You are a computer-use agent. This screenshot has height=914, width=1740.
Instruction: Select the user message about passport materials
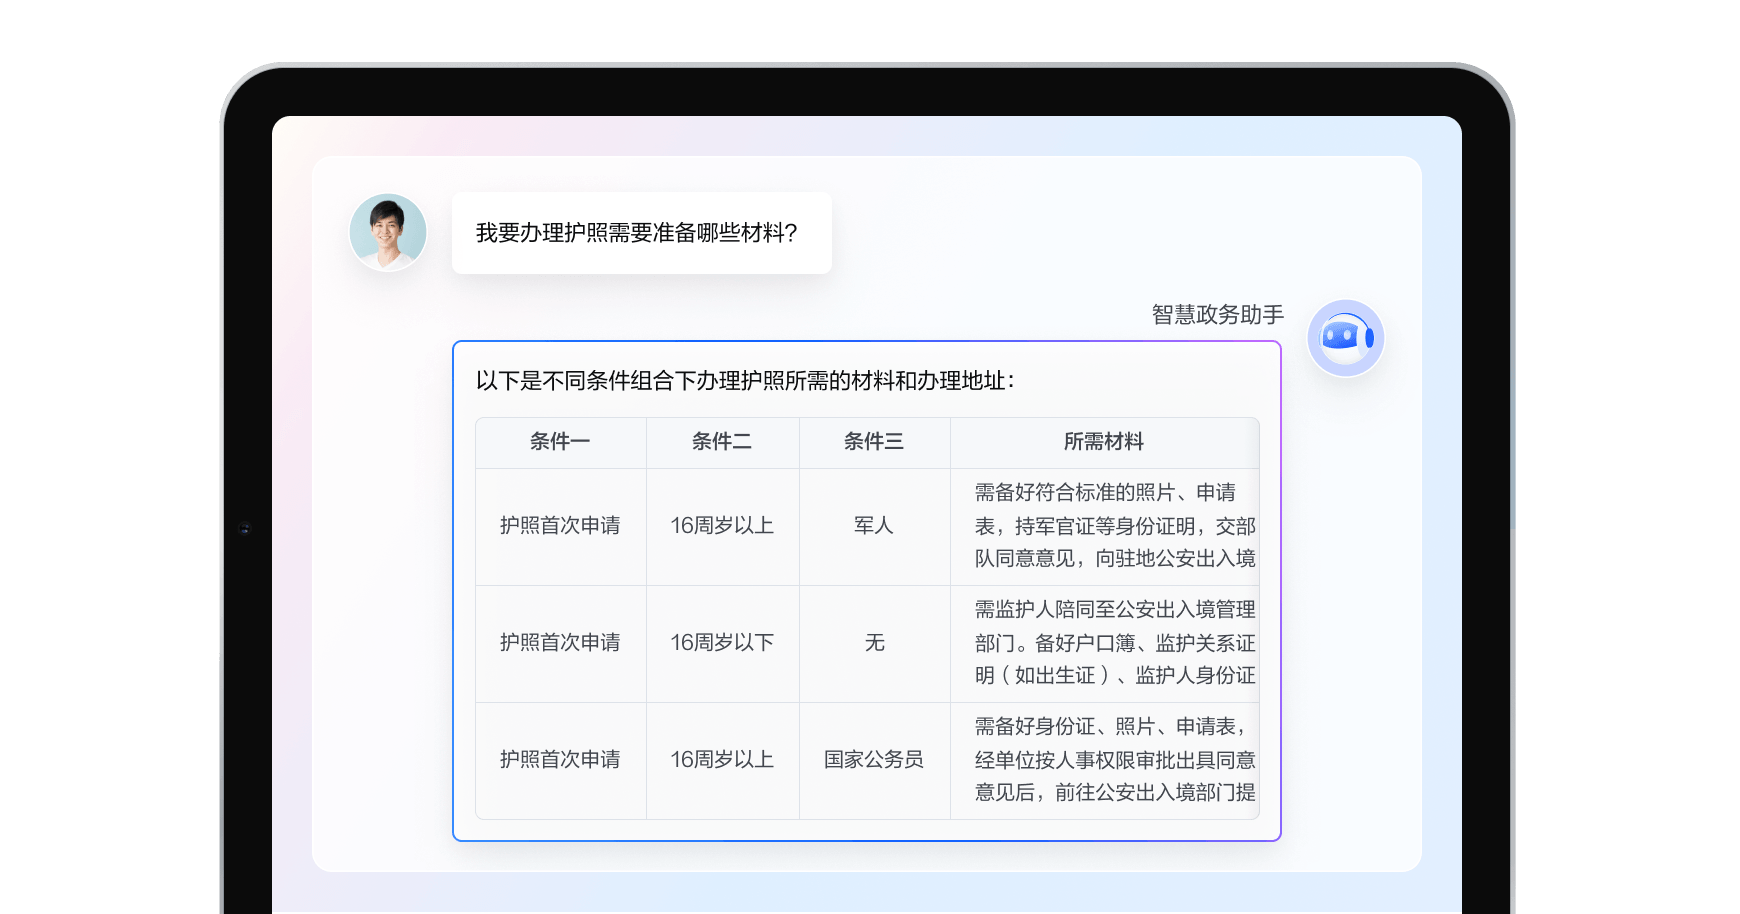[x=641, y=233]
